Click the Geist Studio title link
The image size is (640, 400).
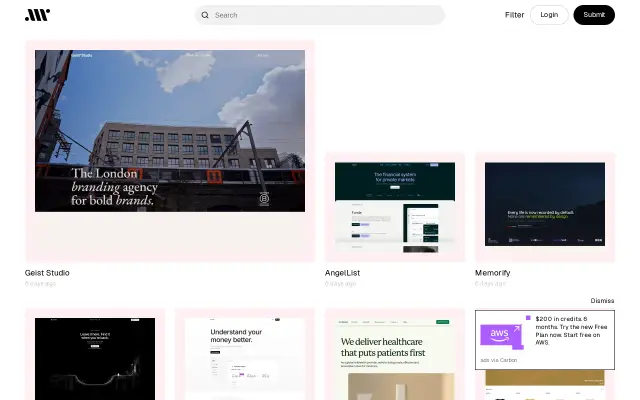pyautogui.click(x=47, y=273)
